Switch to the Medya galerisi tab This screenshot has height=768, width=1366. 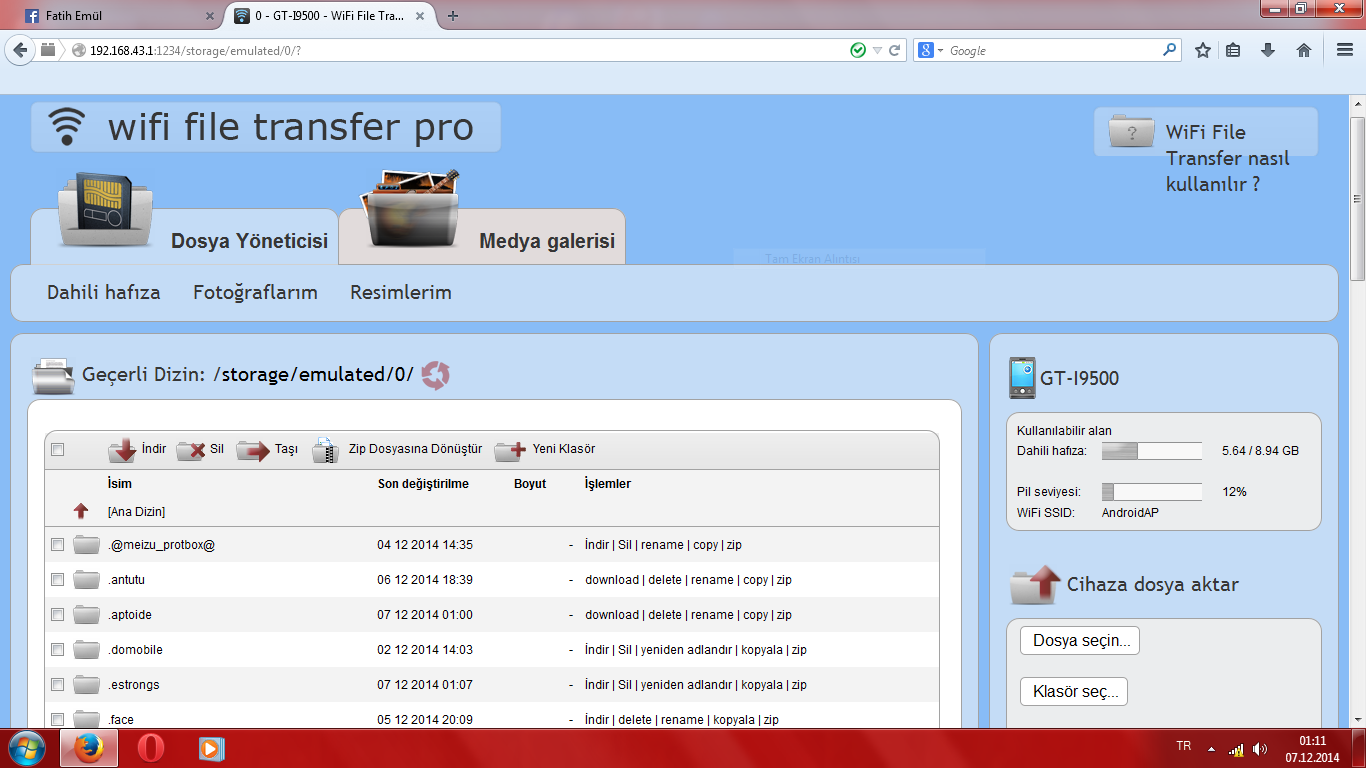click(483, 236)
